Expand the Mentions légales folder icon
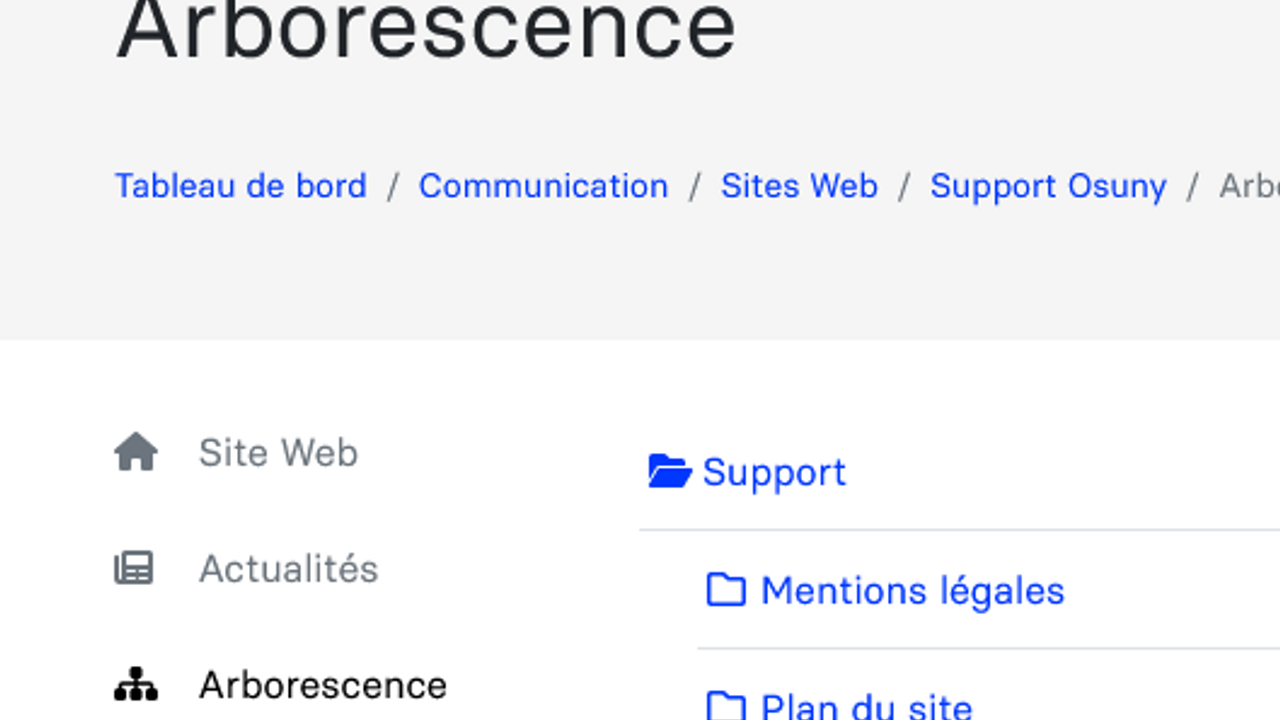This screenshot has width=1280, height=720. (x=726, y=590)
